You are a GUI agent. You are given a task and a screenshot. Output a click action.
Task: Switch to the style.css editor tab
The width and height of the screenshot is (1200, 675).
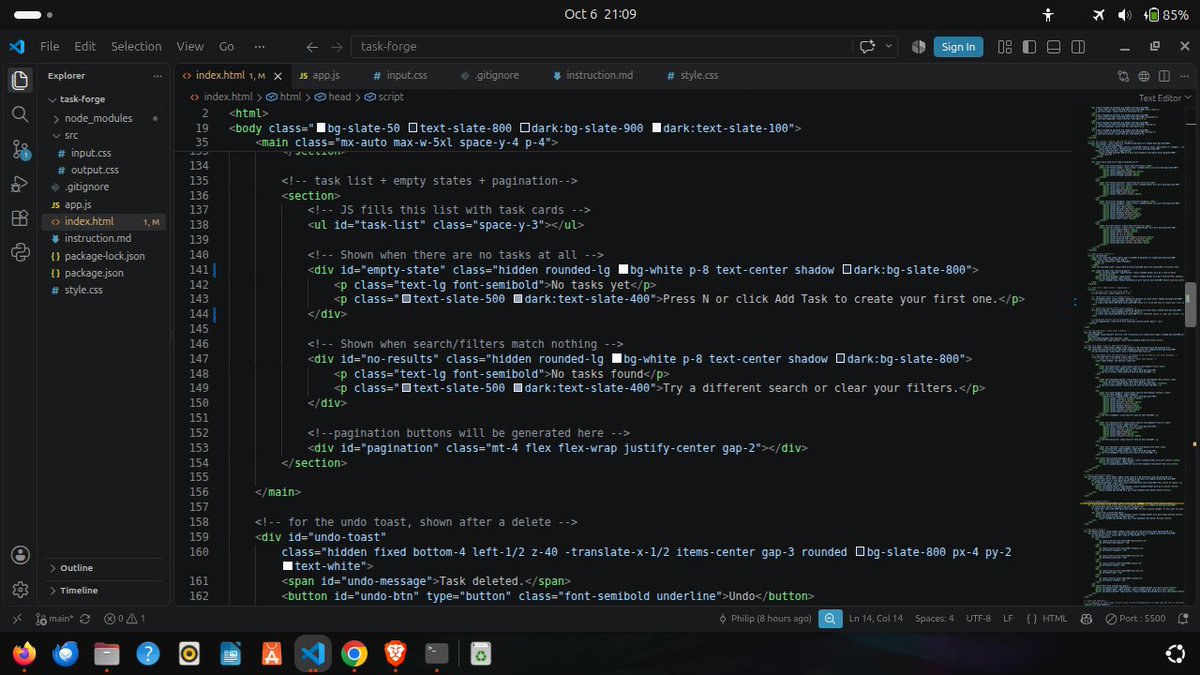(691, 75)
